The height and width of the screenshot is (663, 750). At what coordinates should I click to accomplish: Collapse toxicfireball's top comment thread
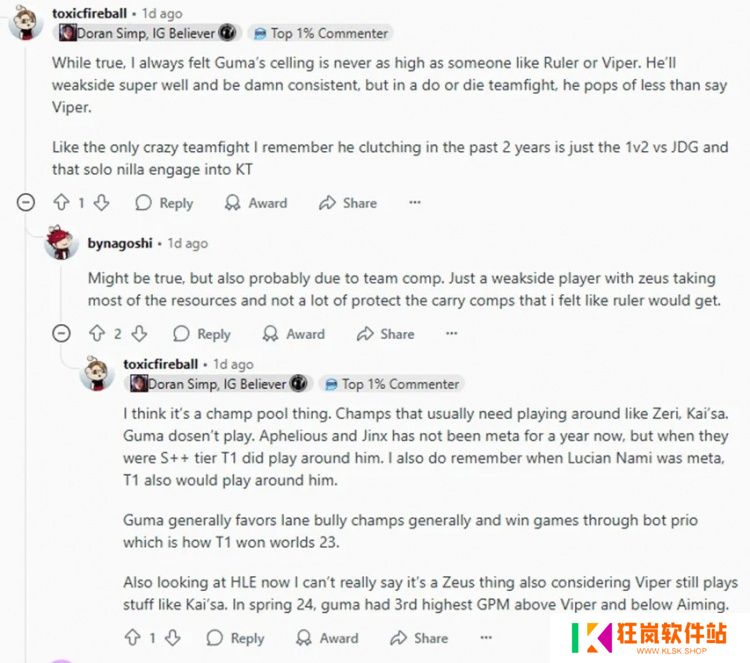point(26,203)
